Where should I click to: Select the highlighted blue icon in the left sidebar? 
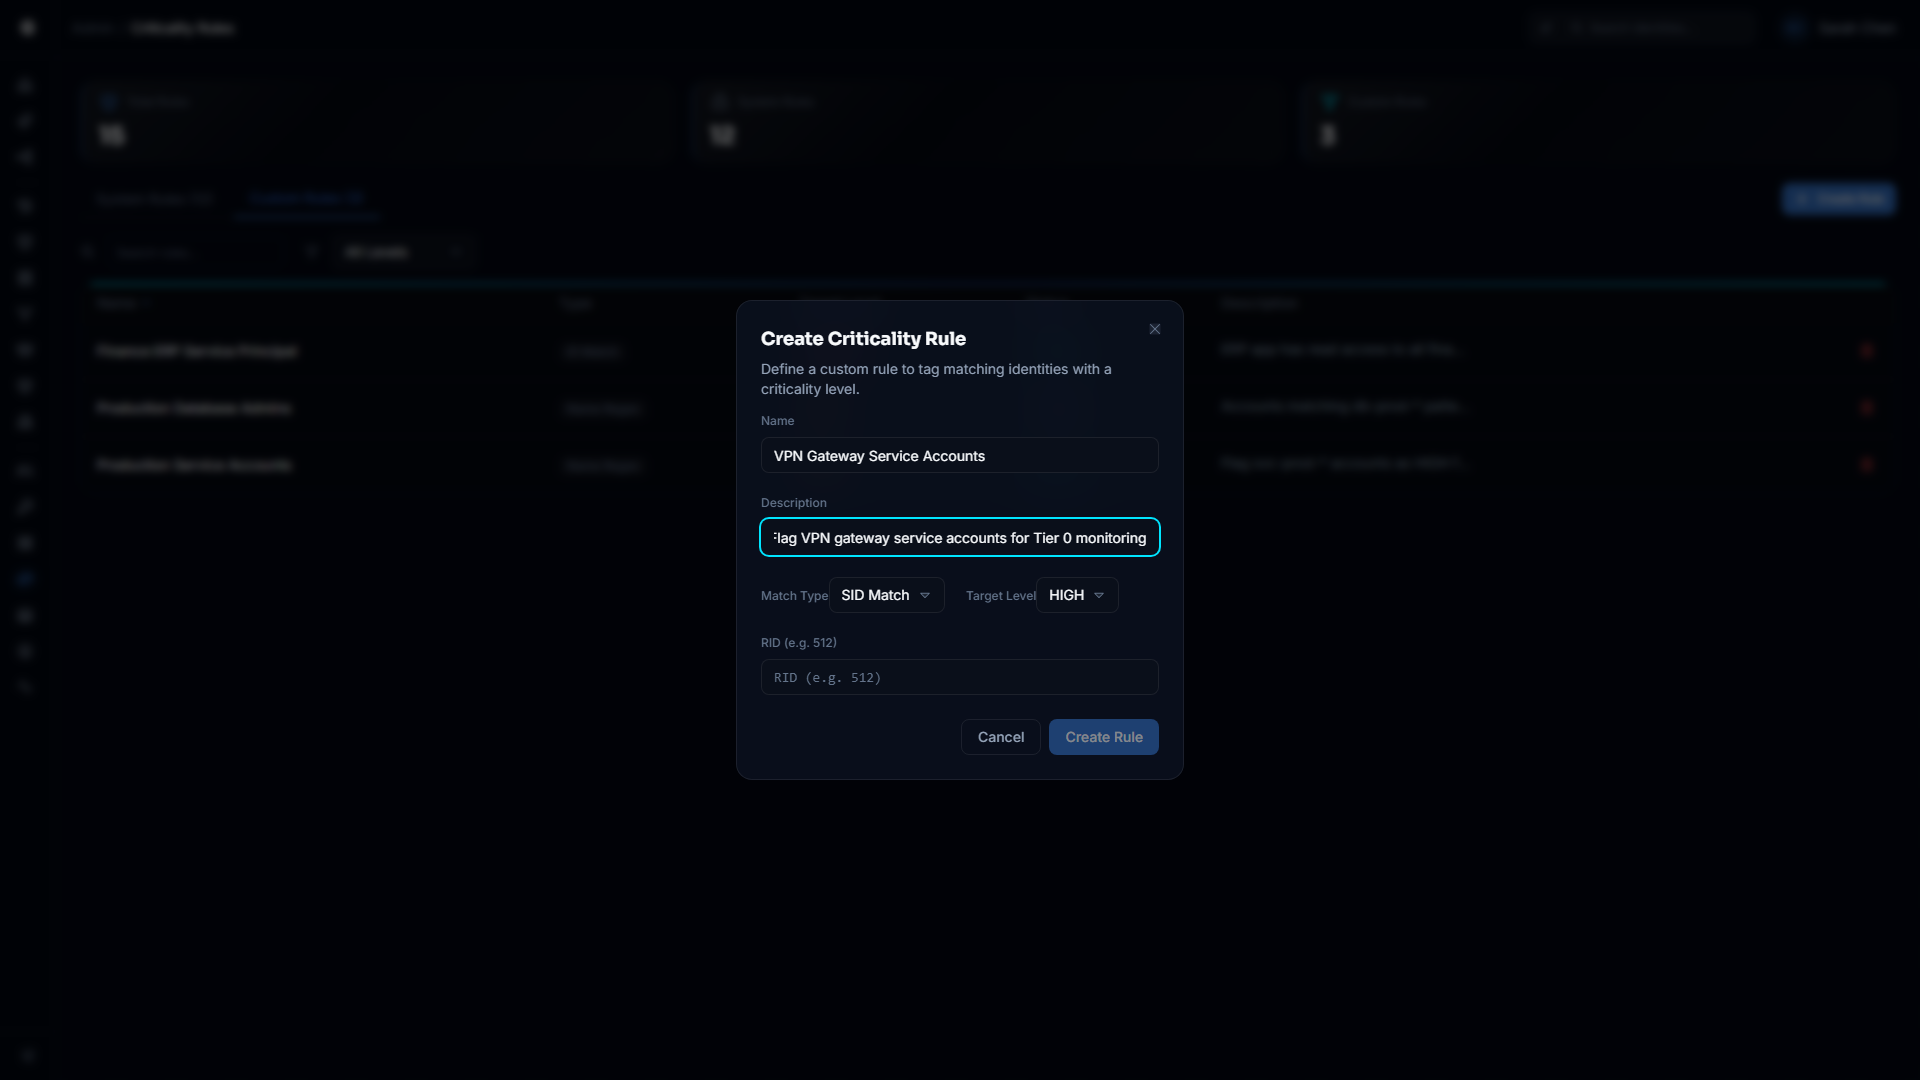pyautogui.click(x=25, y=578)
